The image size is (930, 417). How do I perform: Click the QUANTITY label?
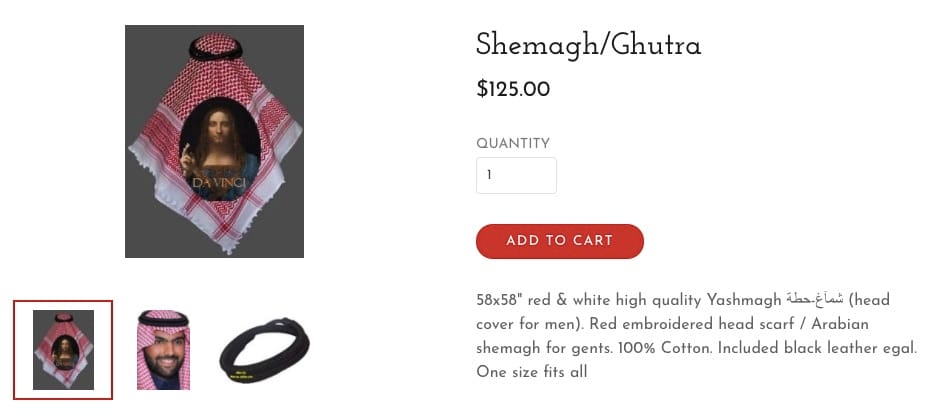coord(513,144)
